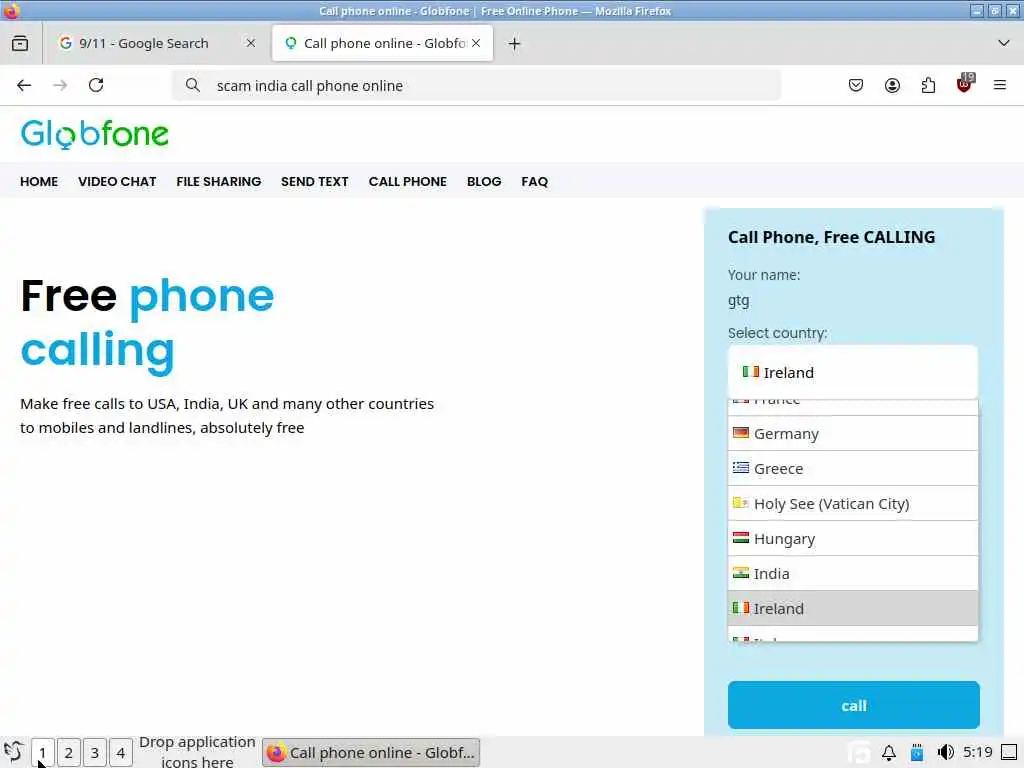Click the 5:19 clock
The height and width of the screenshot is (768, 1024).
pos(978,752)
